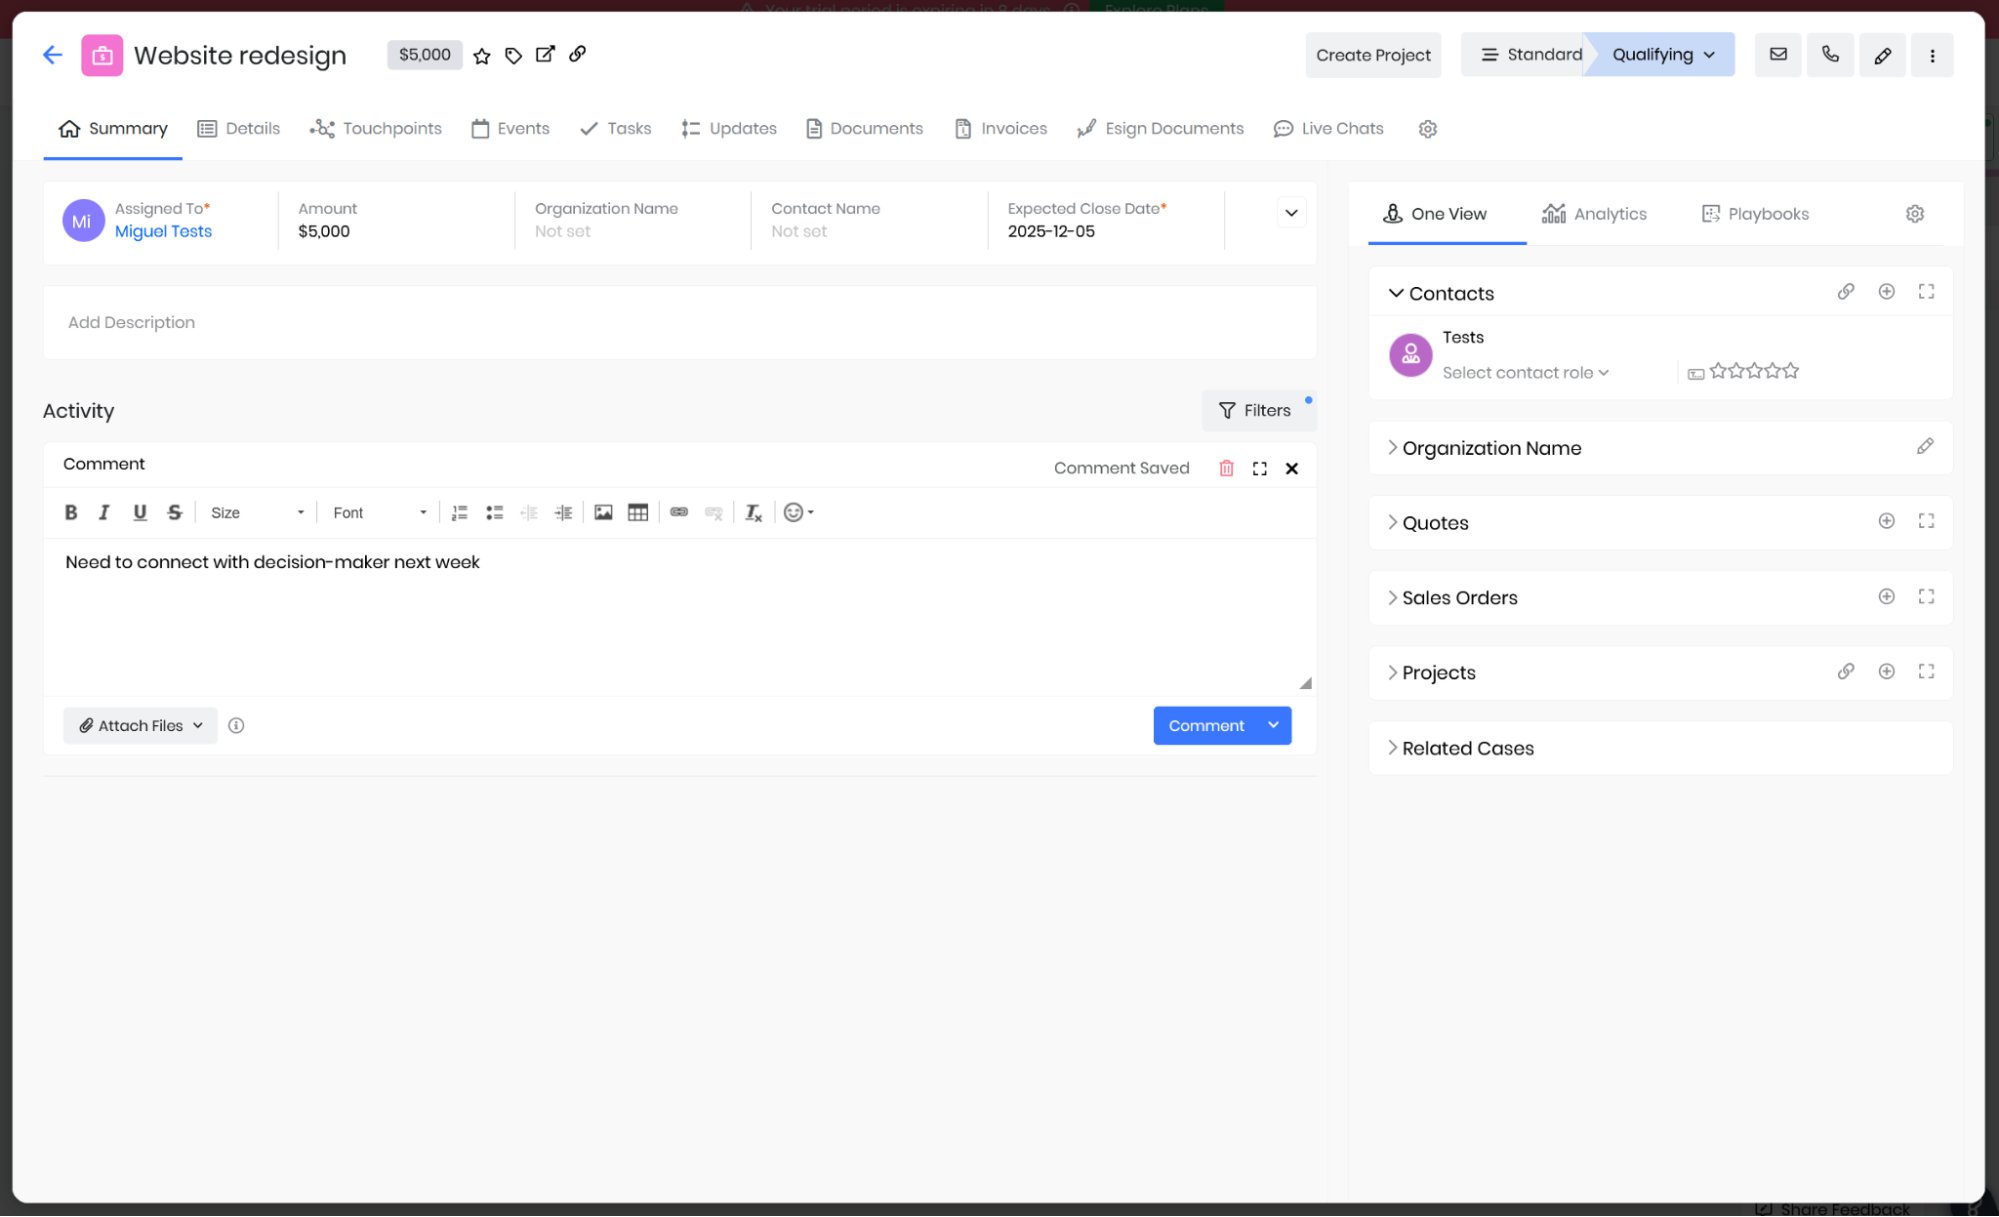
Task: Insert a table in the comment editor
Action: (x=638, y=512)
